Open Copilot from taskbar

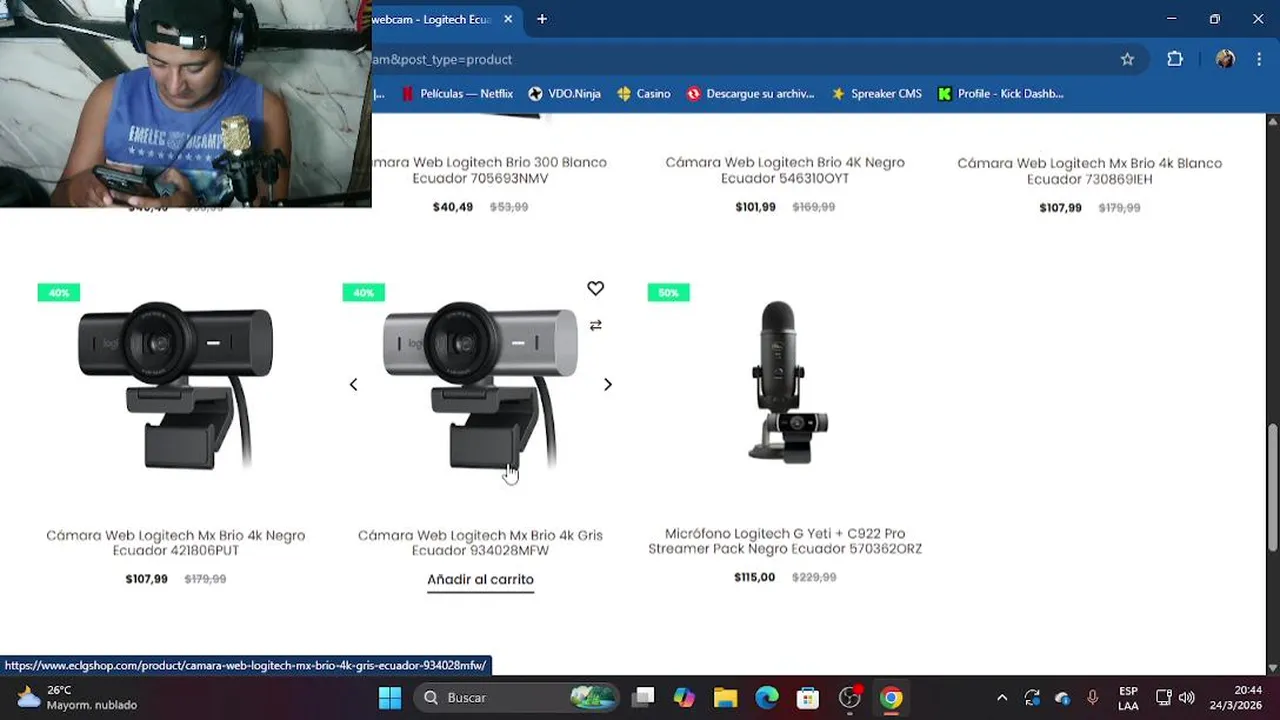click(x=684, y=698)
